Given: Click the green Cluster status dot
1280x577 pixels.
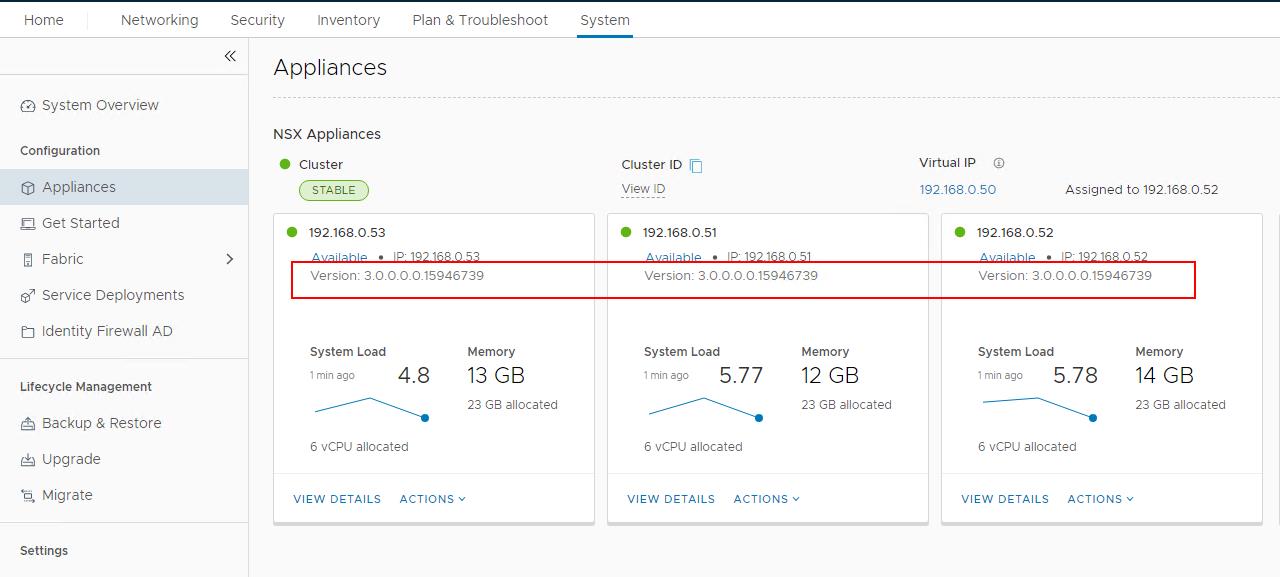Looking at the screenshot, I should pyautogui.click(x=285, y=164).
